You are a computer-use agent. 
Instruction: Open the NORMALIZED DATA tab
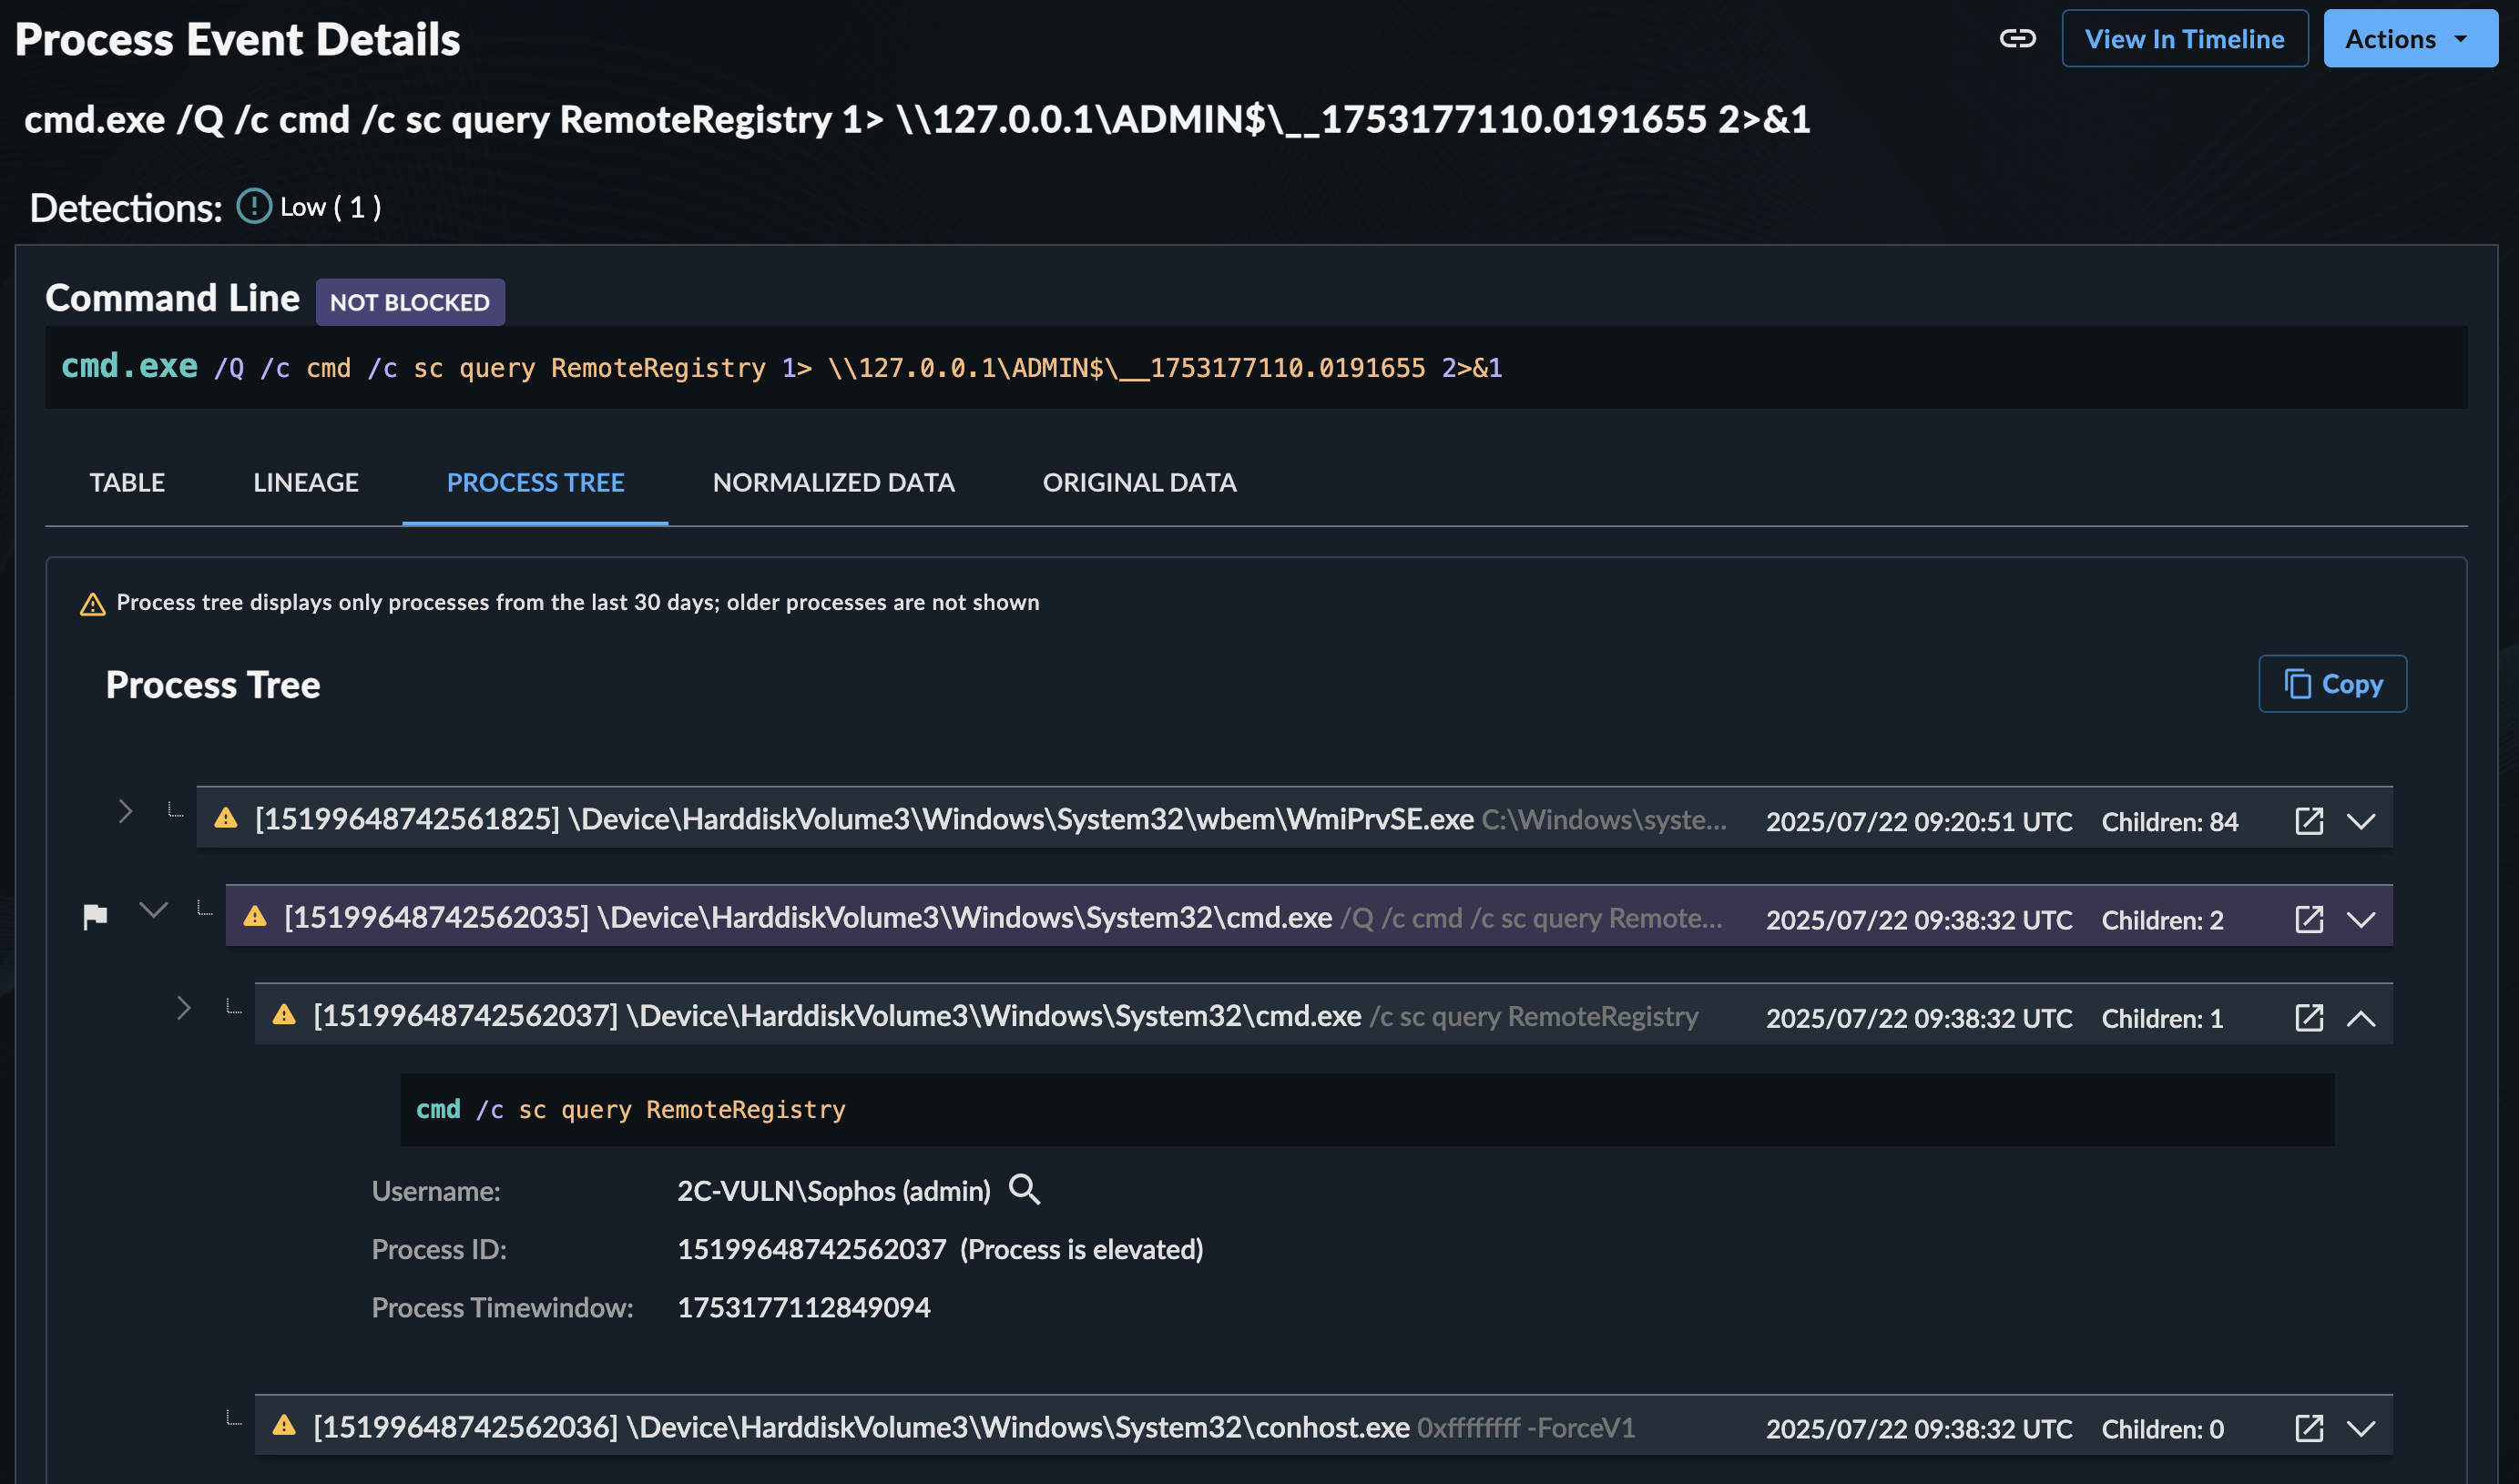coord(833,482)
